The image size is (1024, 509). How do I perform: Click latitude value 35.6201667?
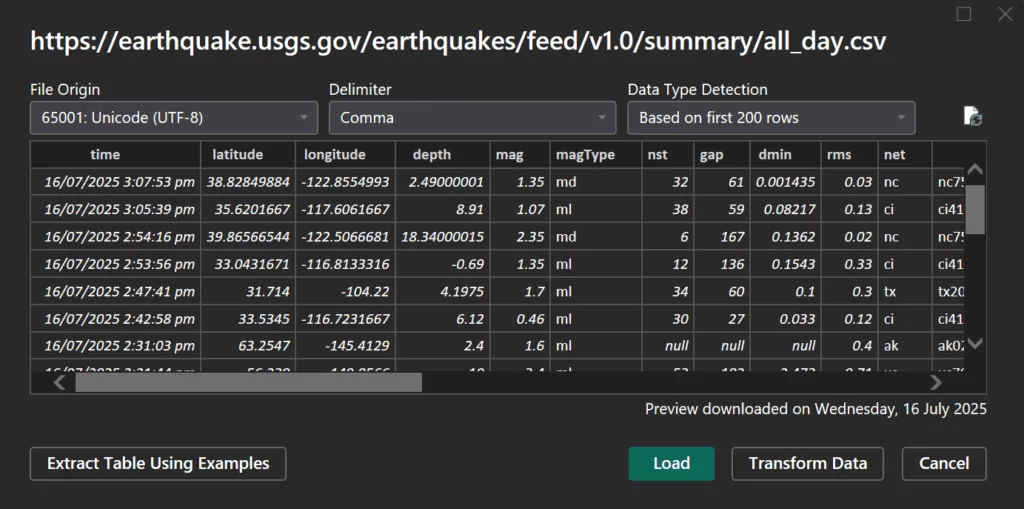pyautogui.click(x=248, y=209)
